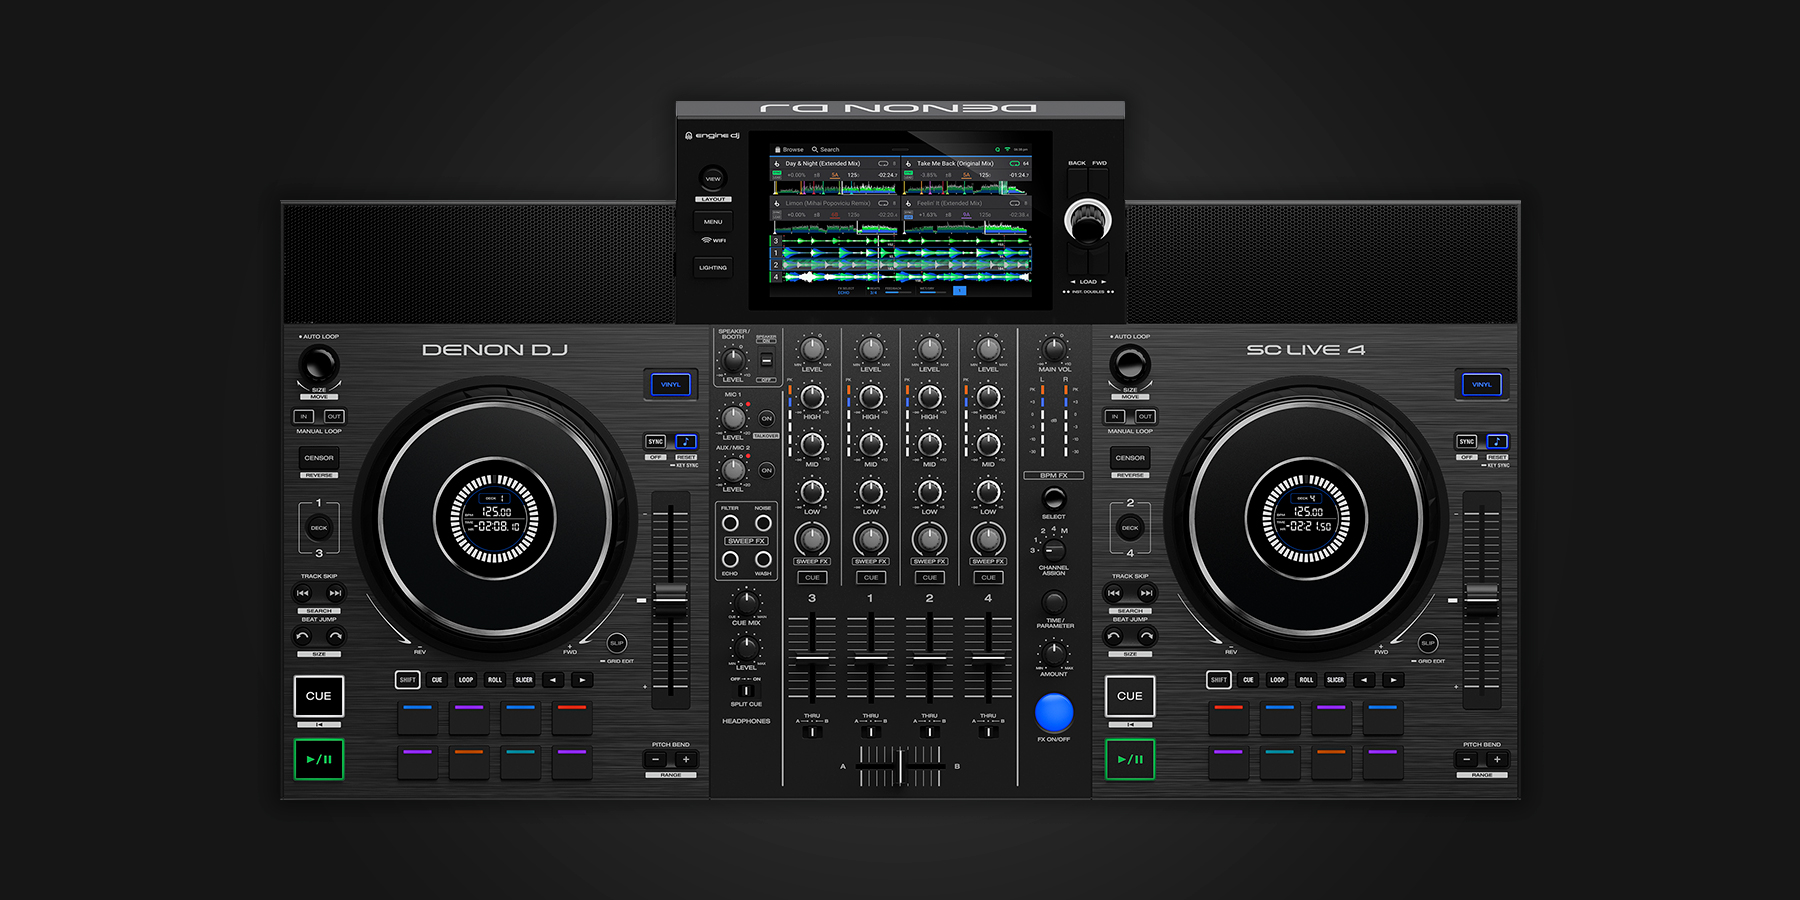Image resolution: width=1800 pixels, height=900 pixels.
Task: Hit left-arrow parameter button on left deck
Action: point(553,680)
